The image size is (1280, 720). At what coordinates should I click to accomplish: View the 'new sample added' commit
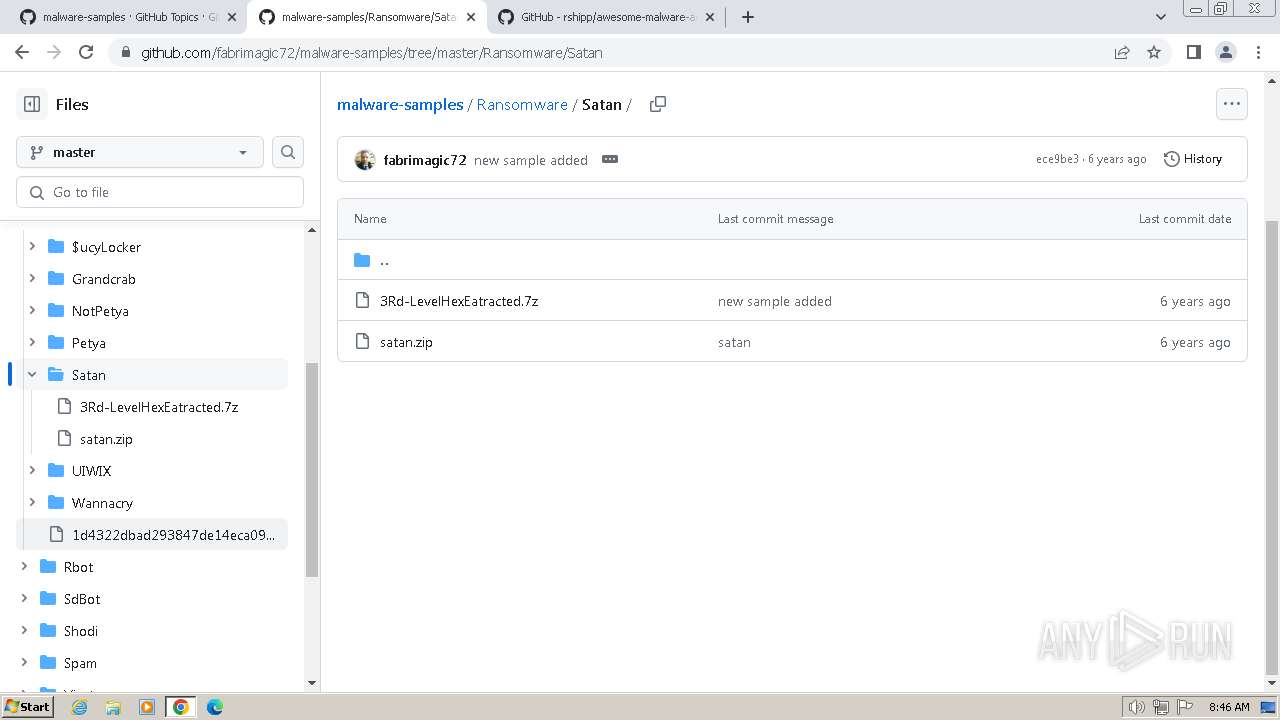coord(531,160)
